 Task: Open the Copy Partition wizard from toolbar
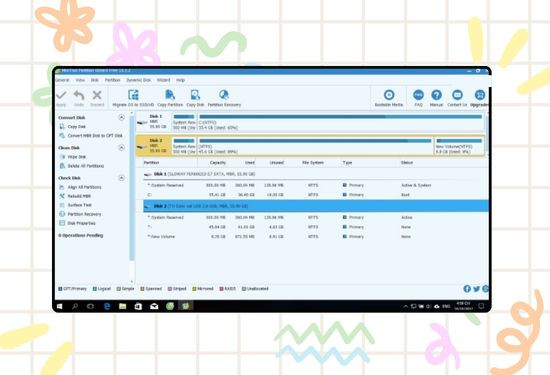(x=170, y=98)
